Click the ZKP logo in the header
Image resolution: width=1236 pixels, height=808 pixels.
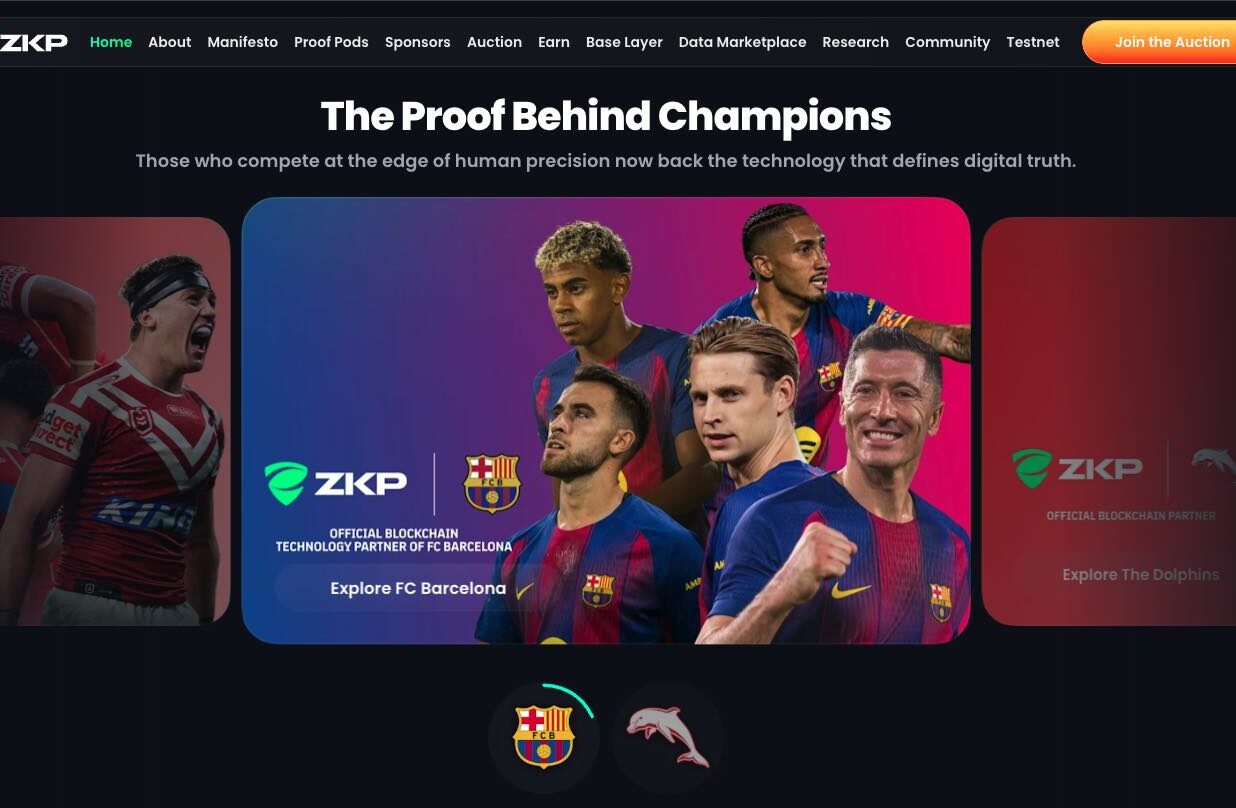(x=34, y=42)
